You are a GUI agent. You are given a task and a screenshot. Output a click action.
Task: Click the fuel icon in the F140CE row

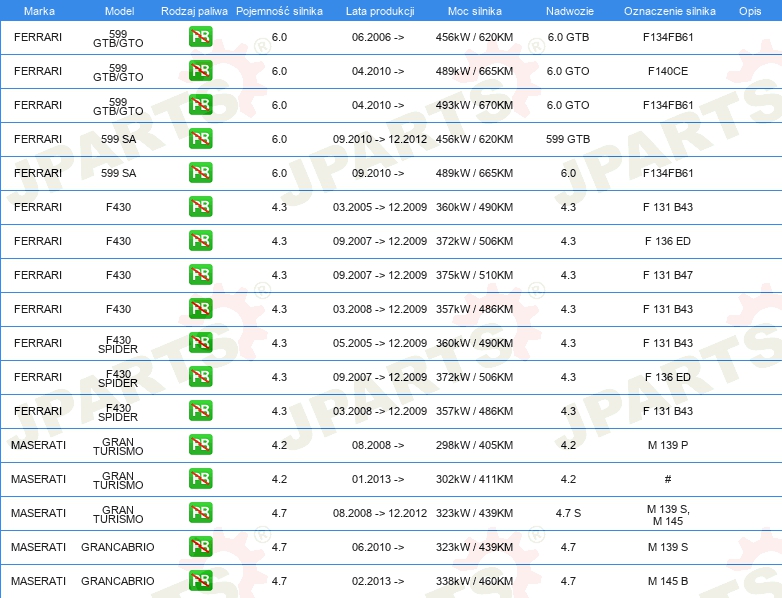tap(200, 71)
